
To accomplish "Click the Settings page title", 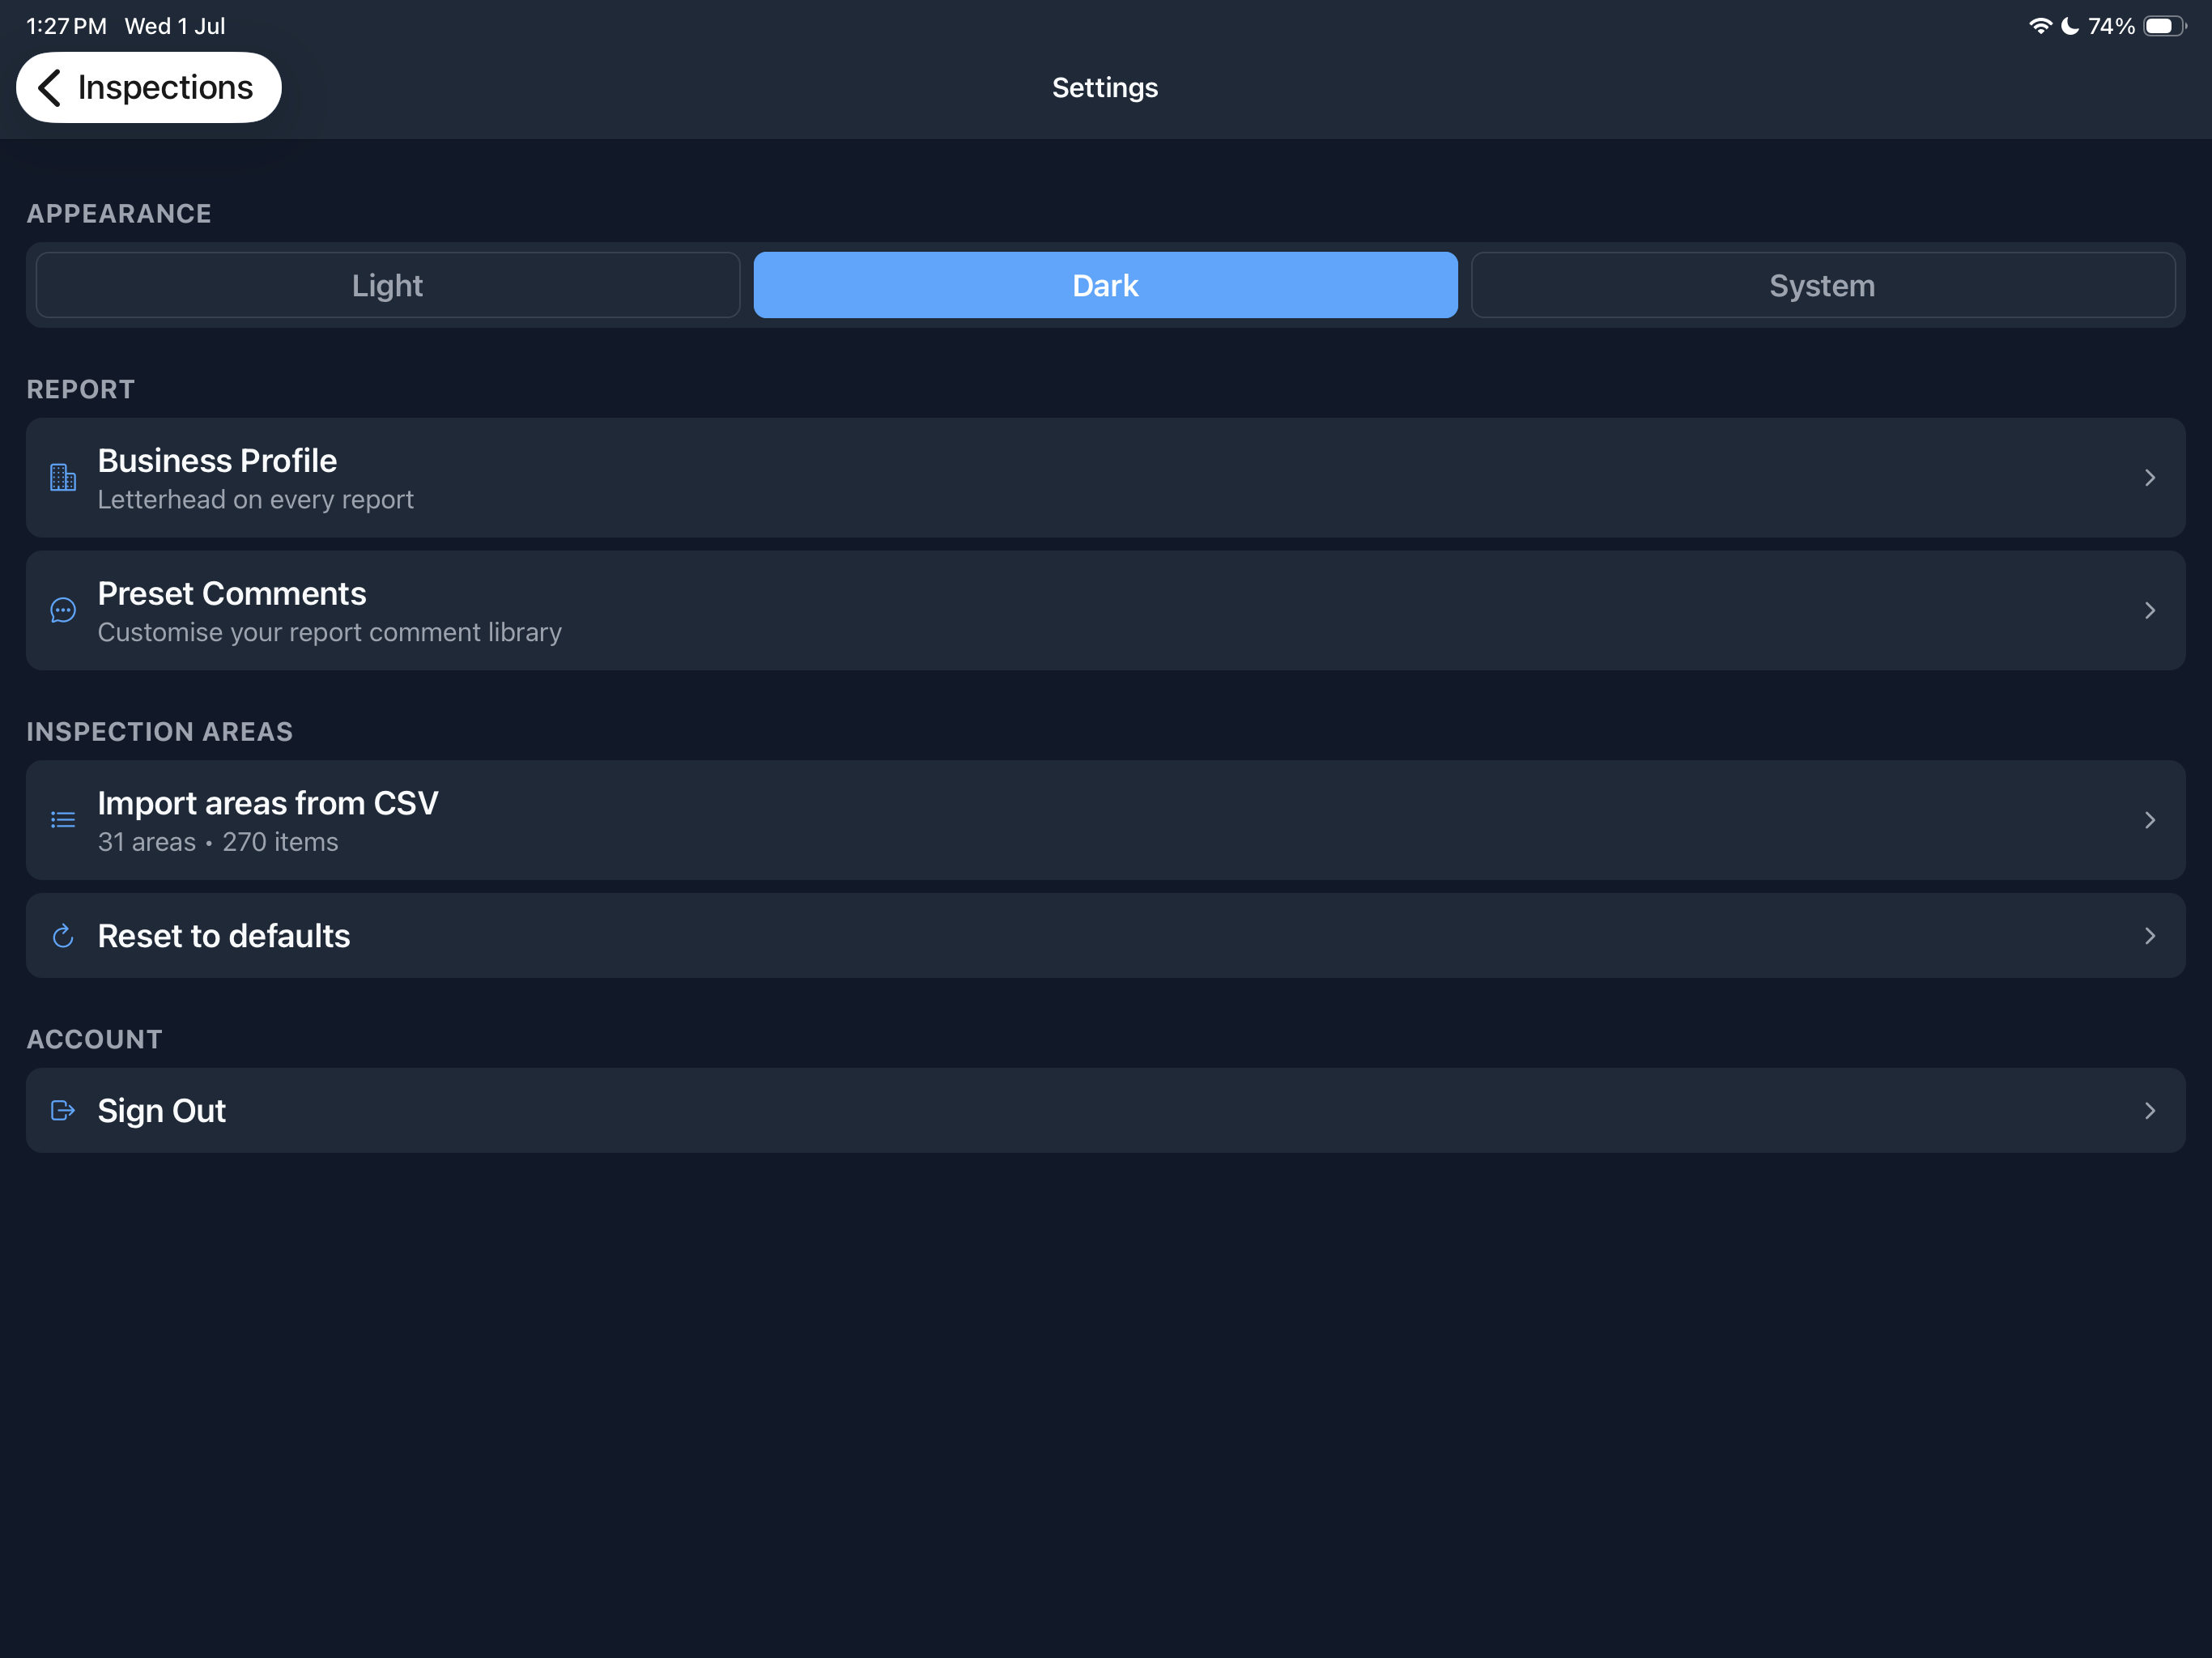I will coord(1105,88).
